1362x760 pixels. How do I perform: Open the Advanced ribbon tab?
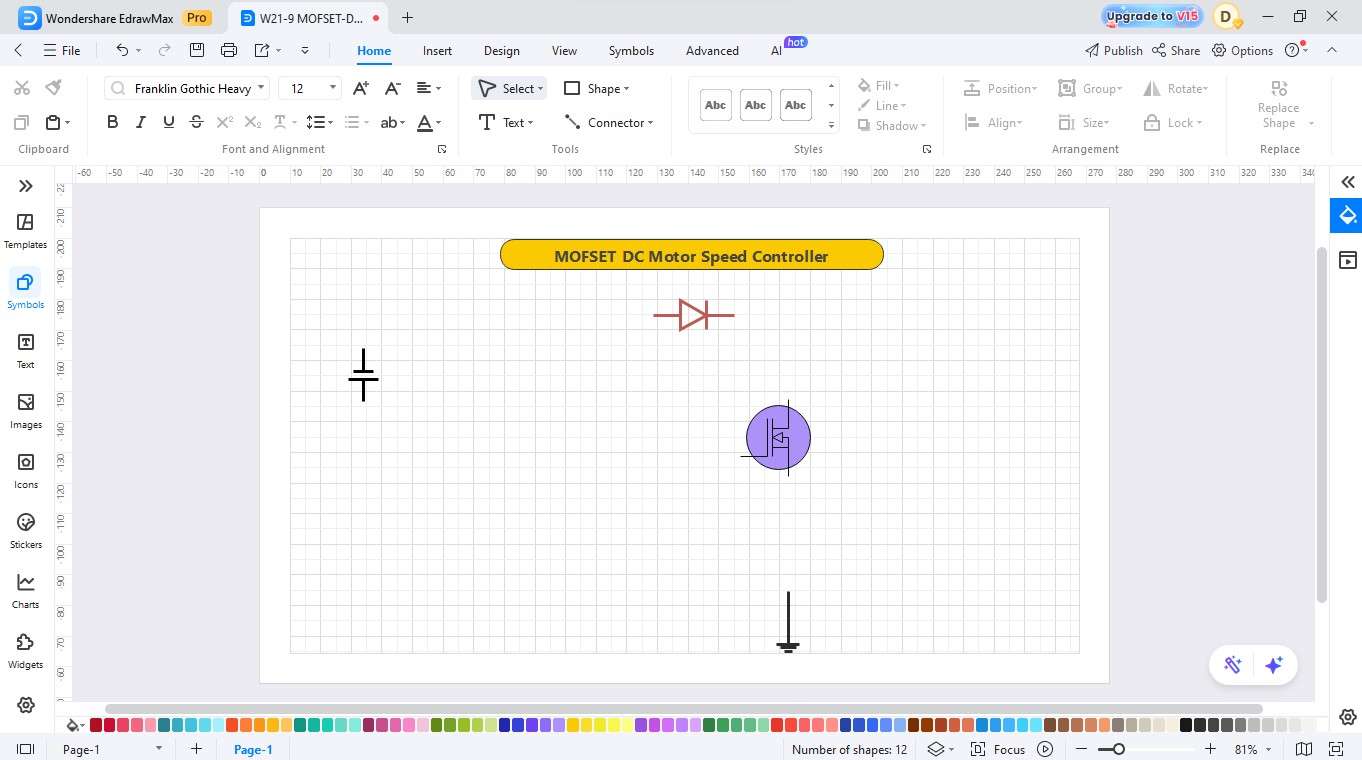click(712, 50)
